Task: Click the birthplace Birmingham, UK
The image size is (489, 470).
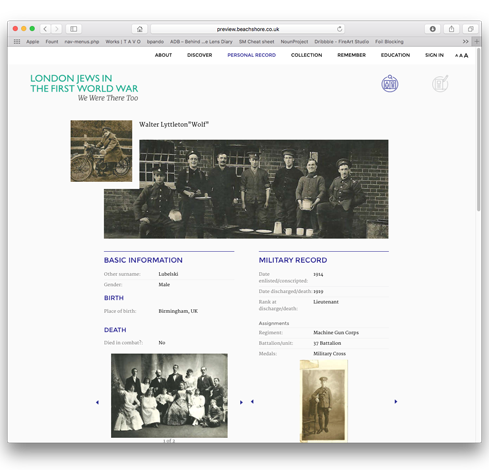Action: tap(178, 311)
